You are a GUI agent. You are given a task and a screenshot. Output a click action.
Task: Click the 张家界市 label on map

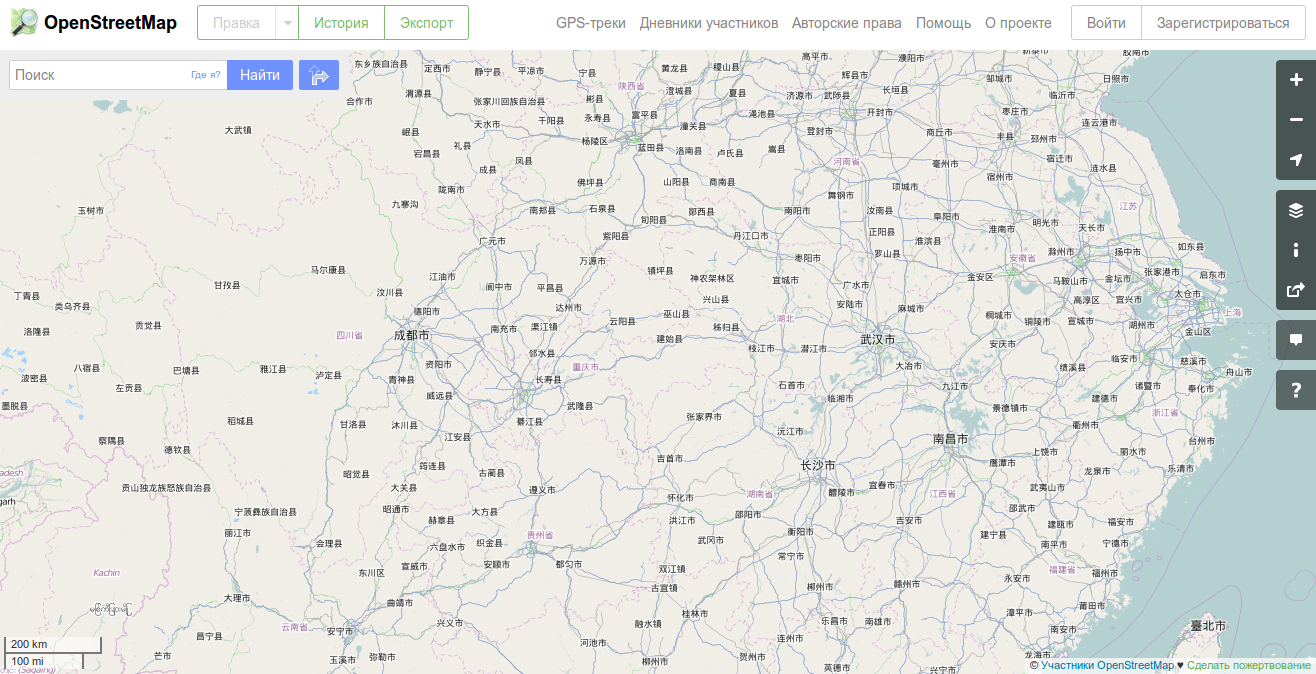[705, 416]
